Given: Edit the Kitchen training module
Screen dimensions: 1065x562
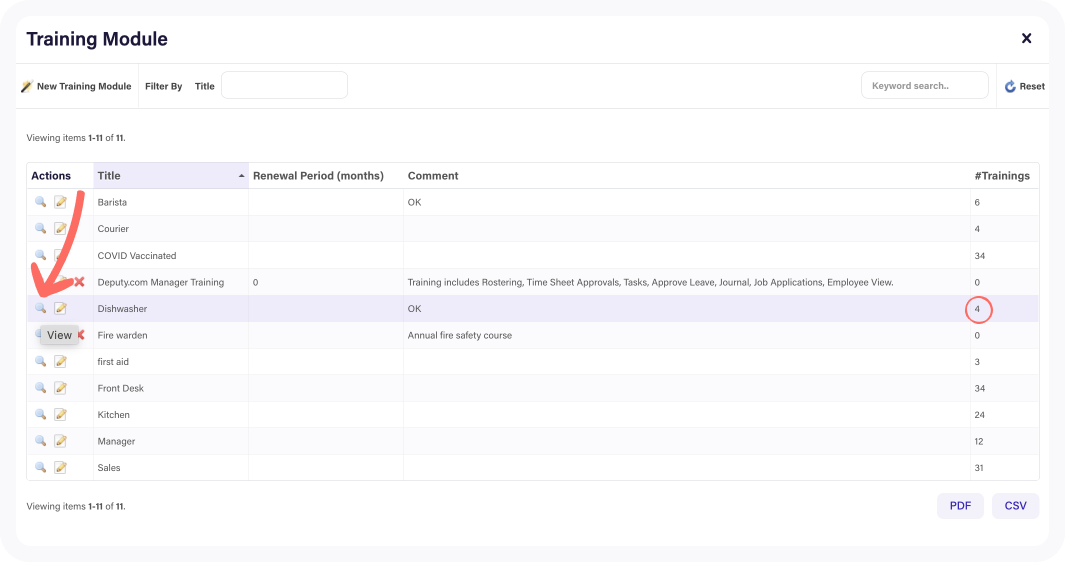Looking at the screenshot, I should point(60,414).
